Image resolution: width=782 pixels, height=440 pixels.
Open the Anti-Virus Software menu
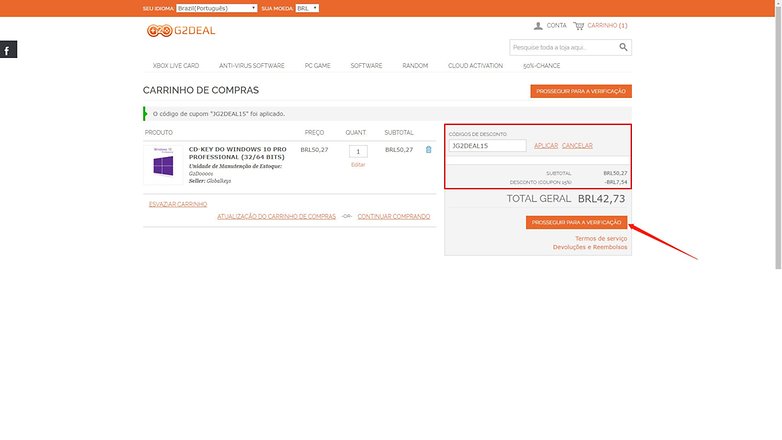252,66
